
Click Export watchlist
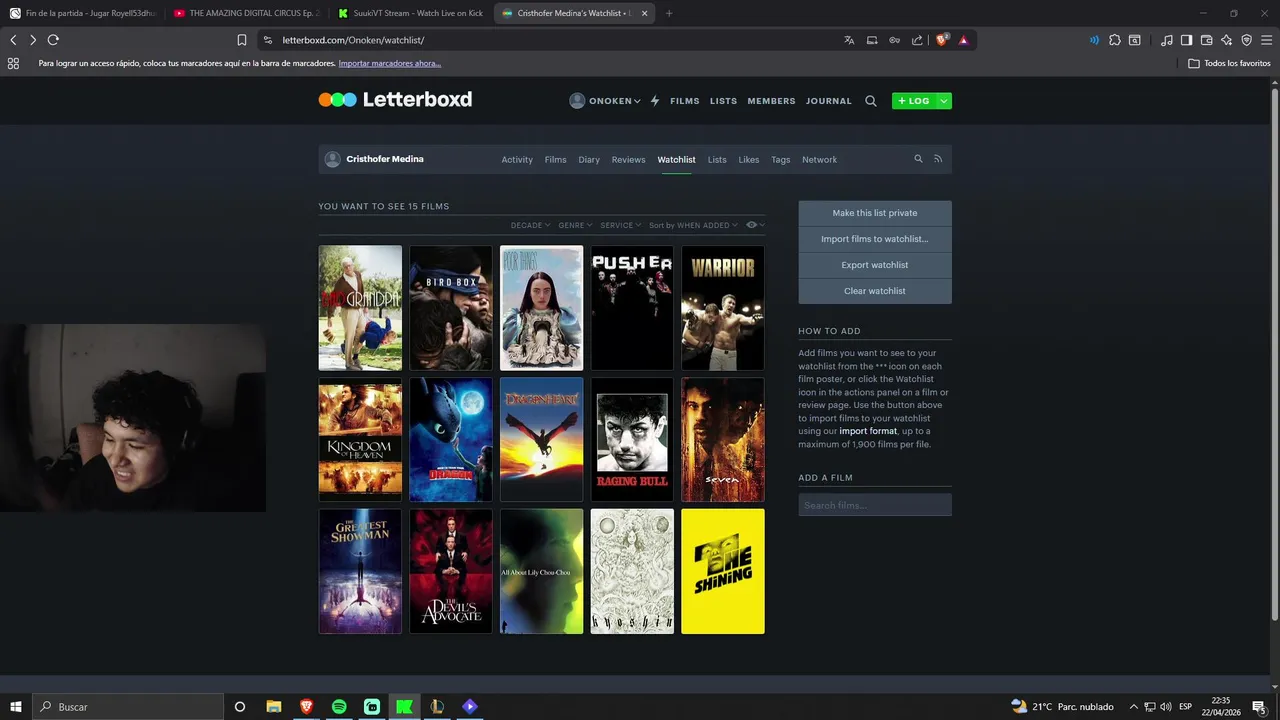pyautogui.click(x=875, y=265)
